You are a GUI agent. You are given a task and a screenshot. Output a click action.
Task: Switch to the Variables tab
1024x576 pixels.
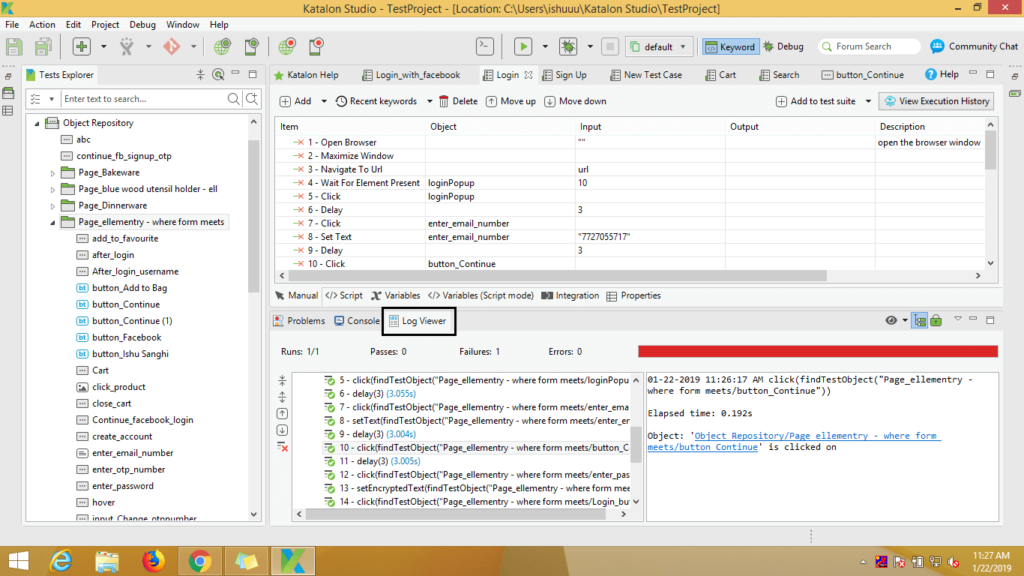(x=395, y=296)
